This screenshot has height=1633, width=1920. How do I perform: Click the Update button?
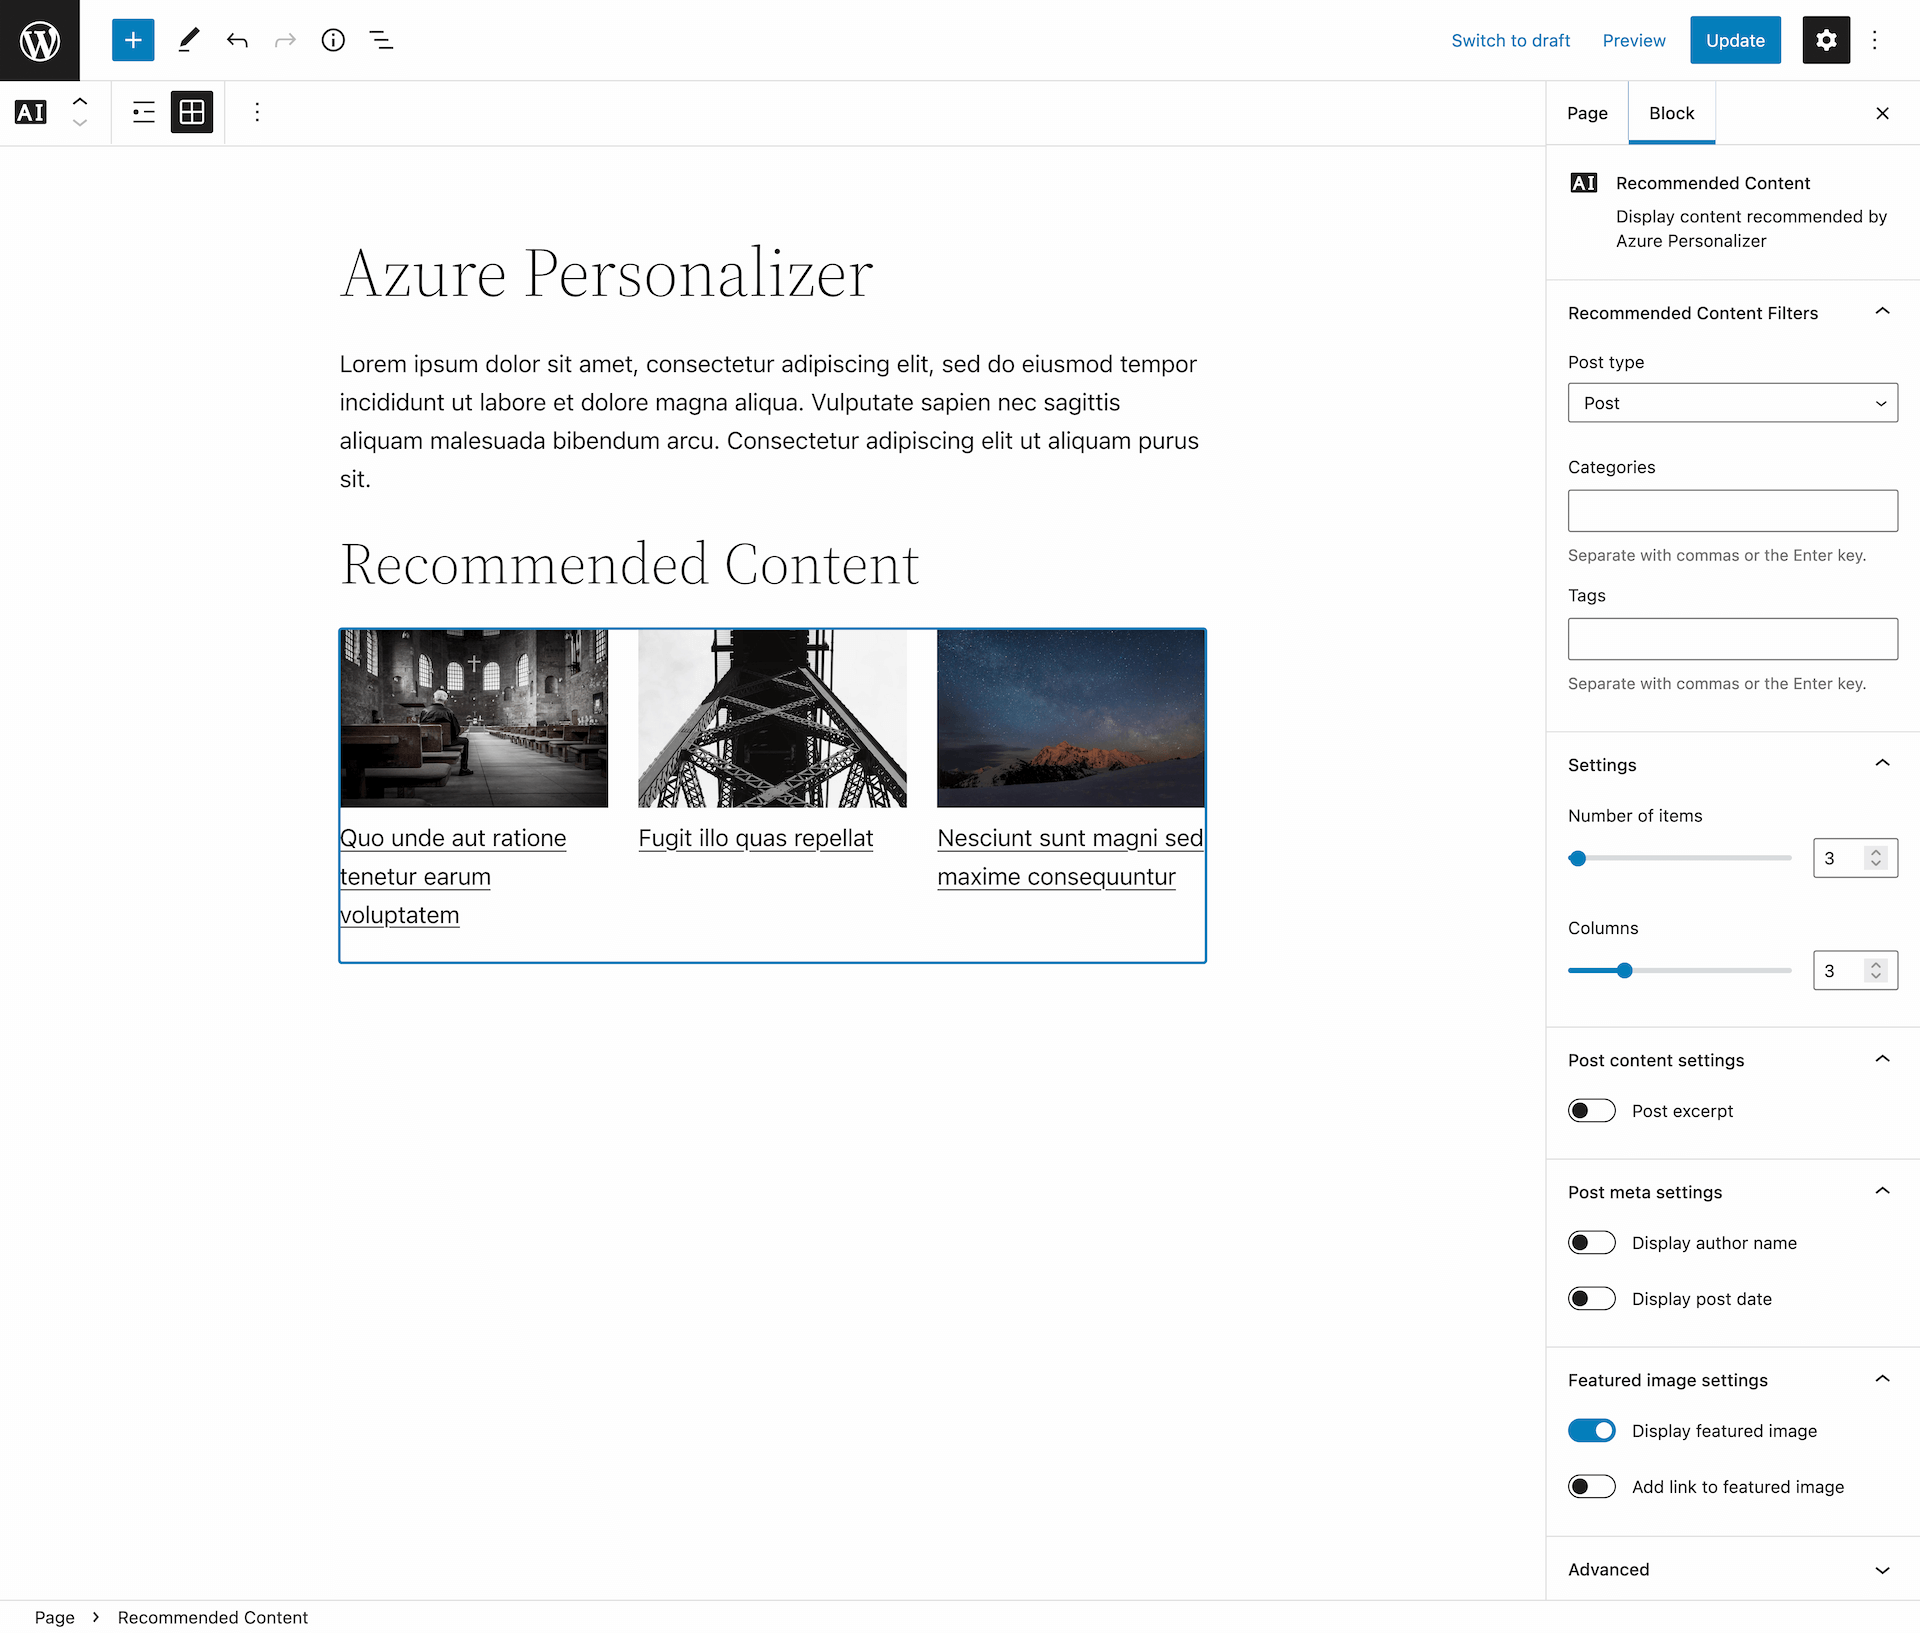1735,40
